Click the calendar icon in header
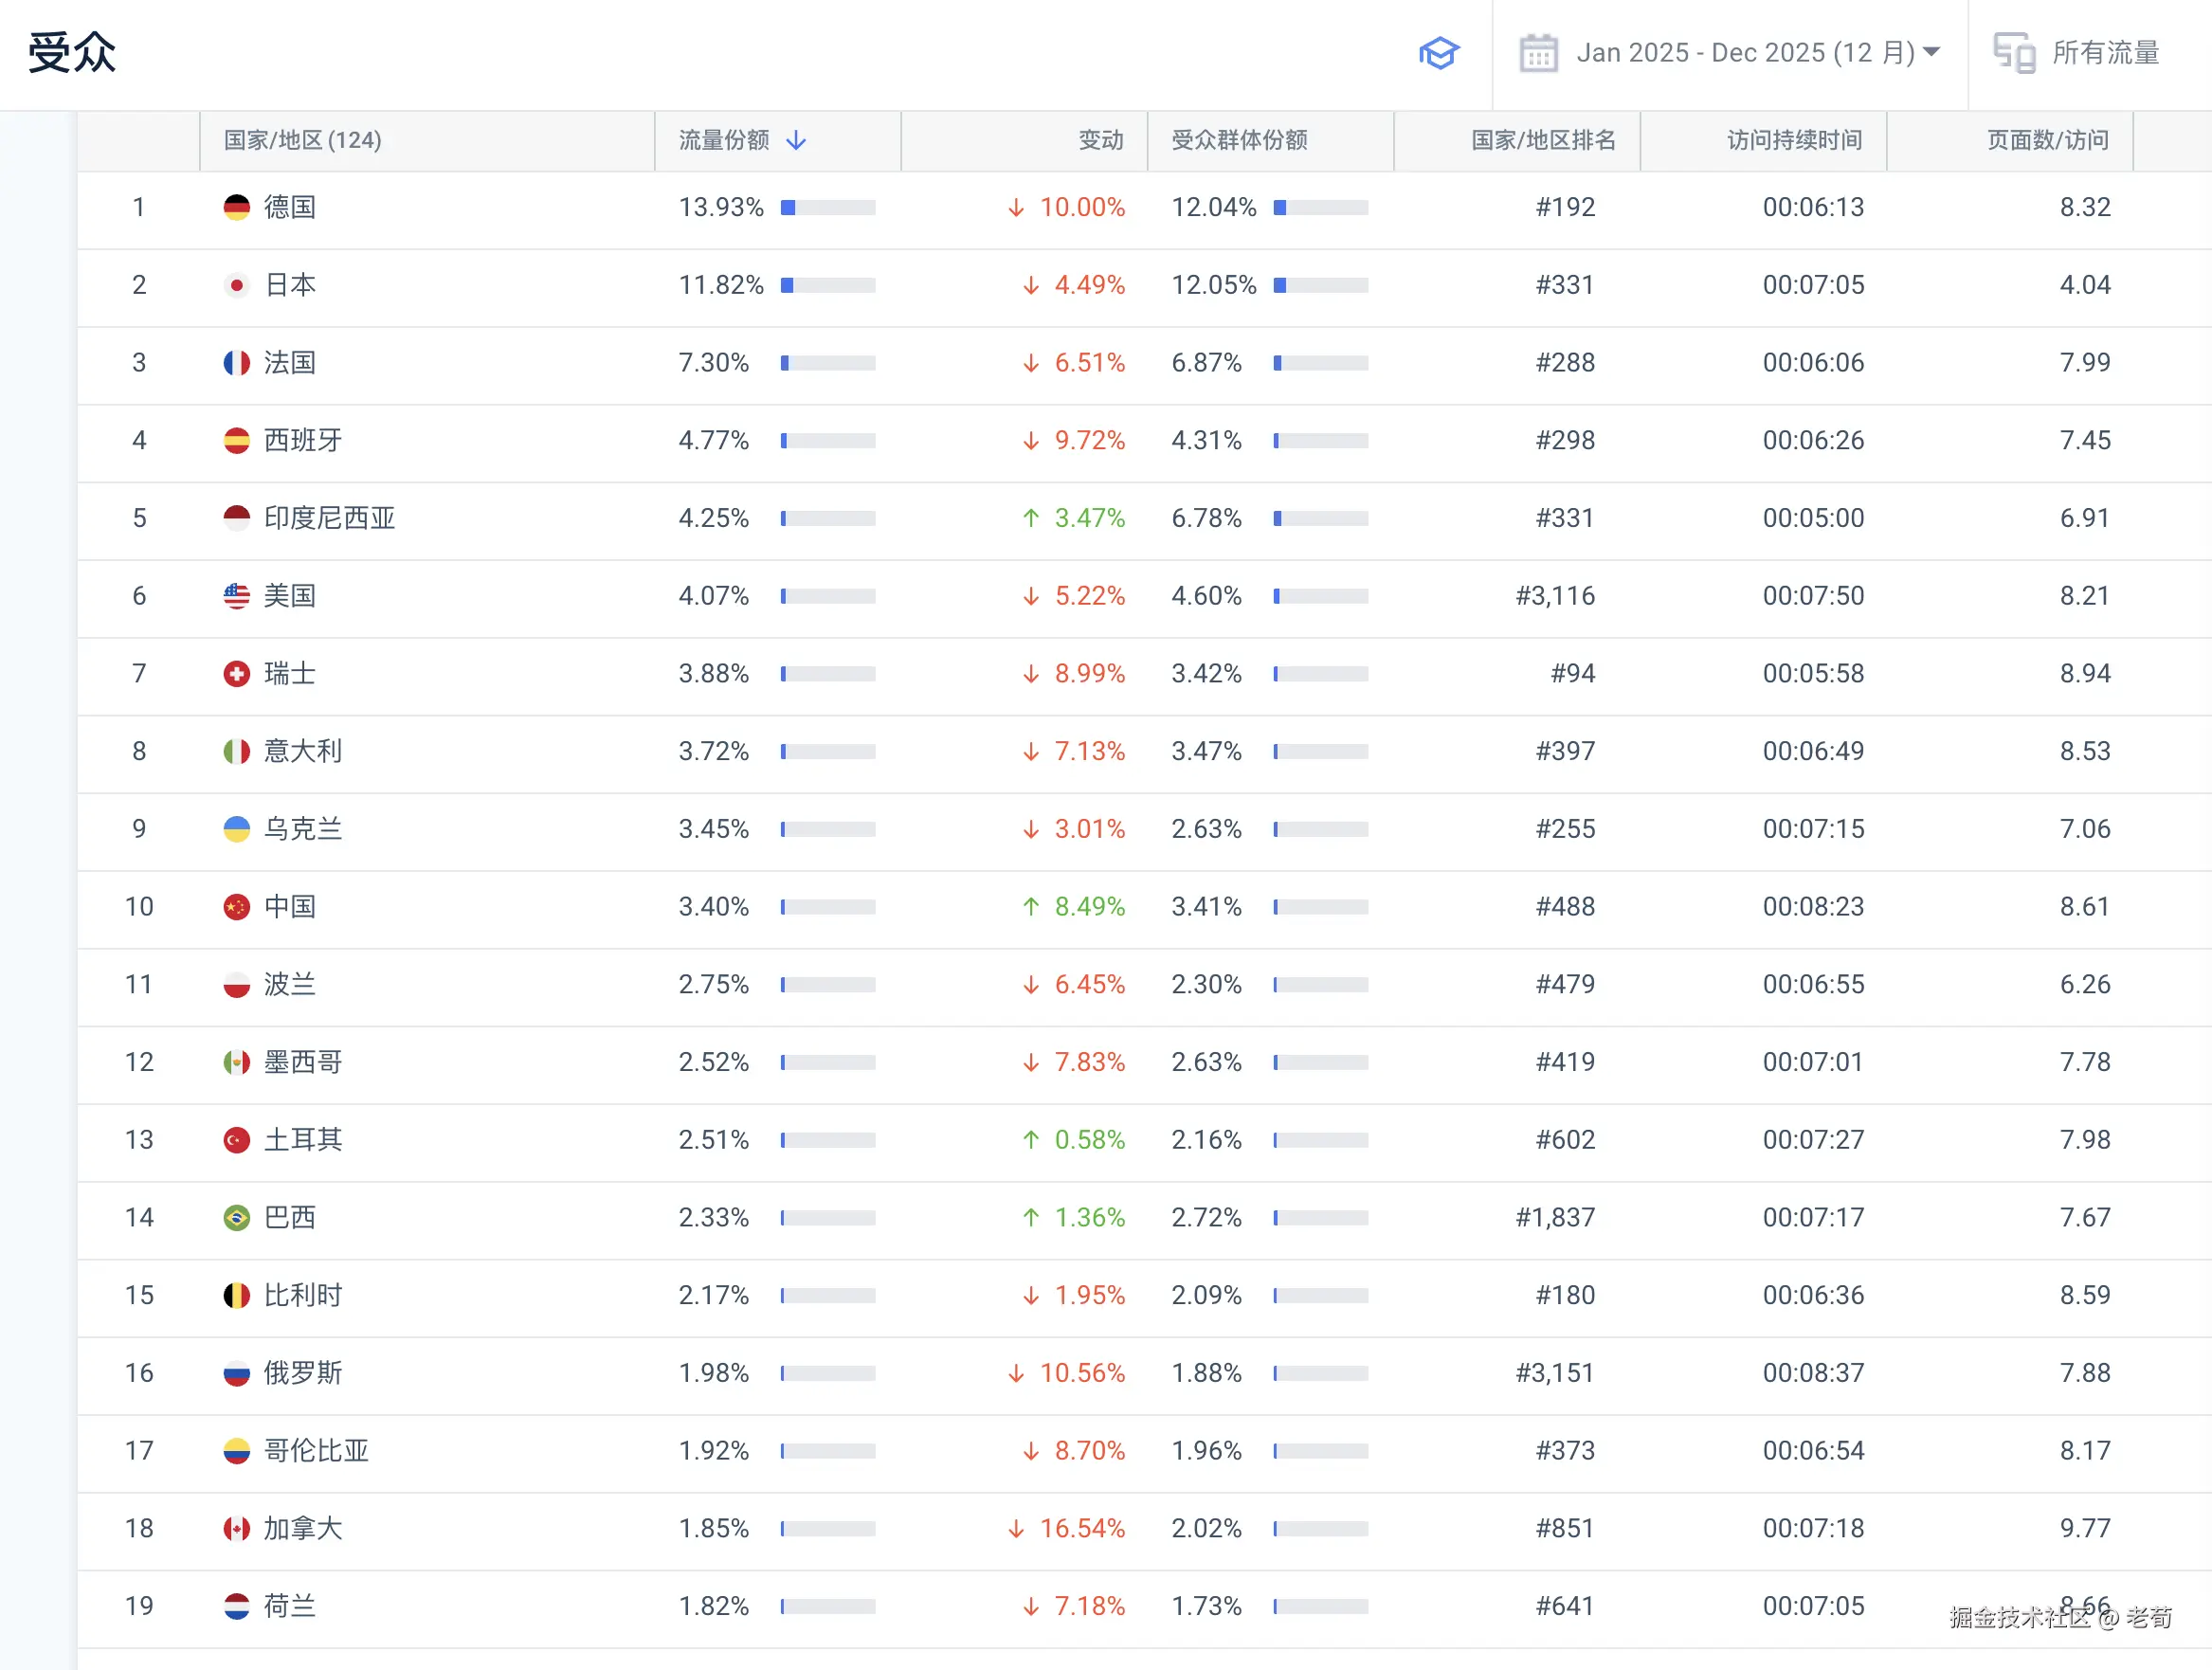 (x=1537, y=53)
